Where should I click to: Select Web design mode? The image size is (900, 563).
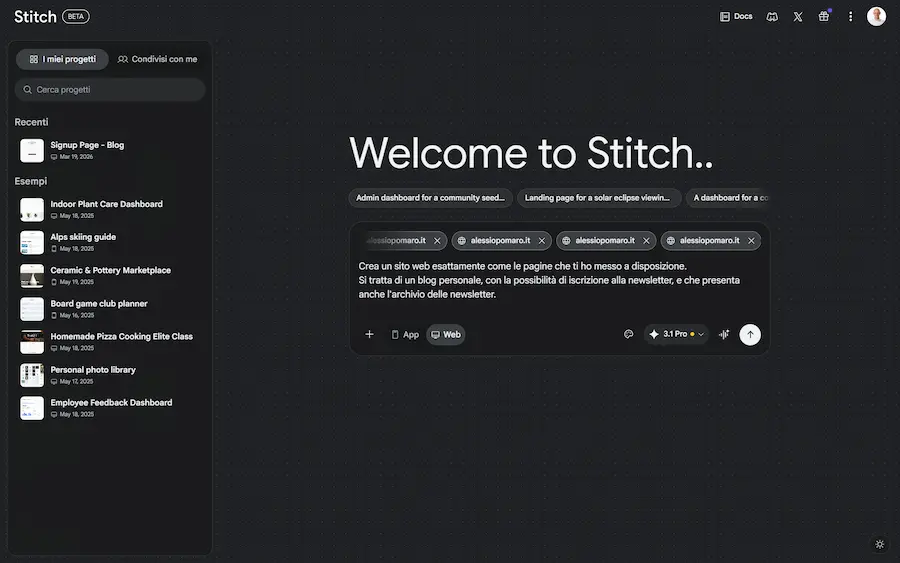click(446, 334)
